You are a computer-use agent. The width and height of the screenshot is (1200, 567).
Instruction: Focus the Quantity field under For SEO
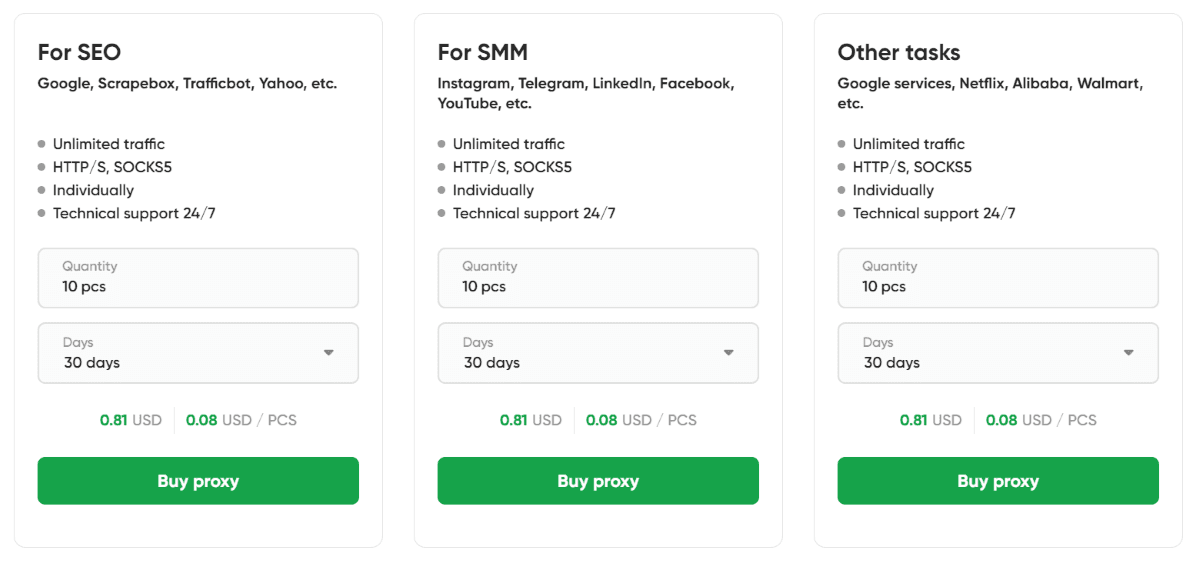198,278
